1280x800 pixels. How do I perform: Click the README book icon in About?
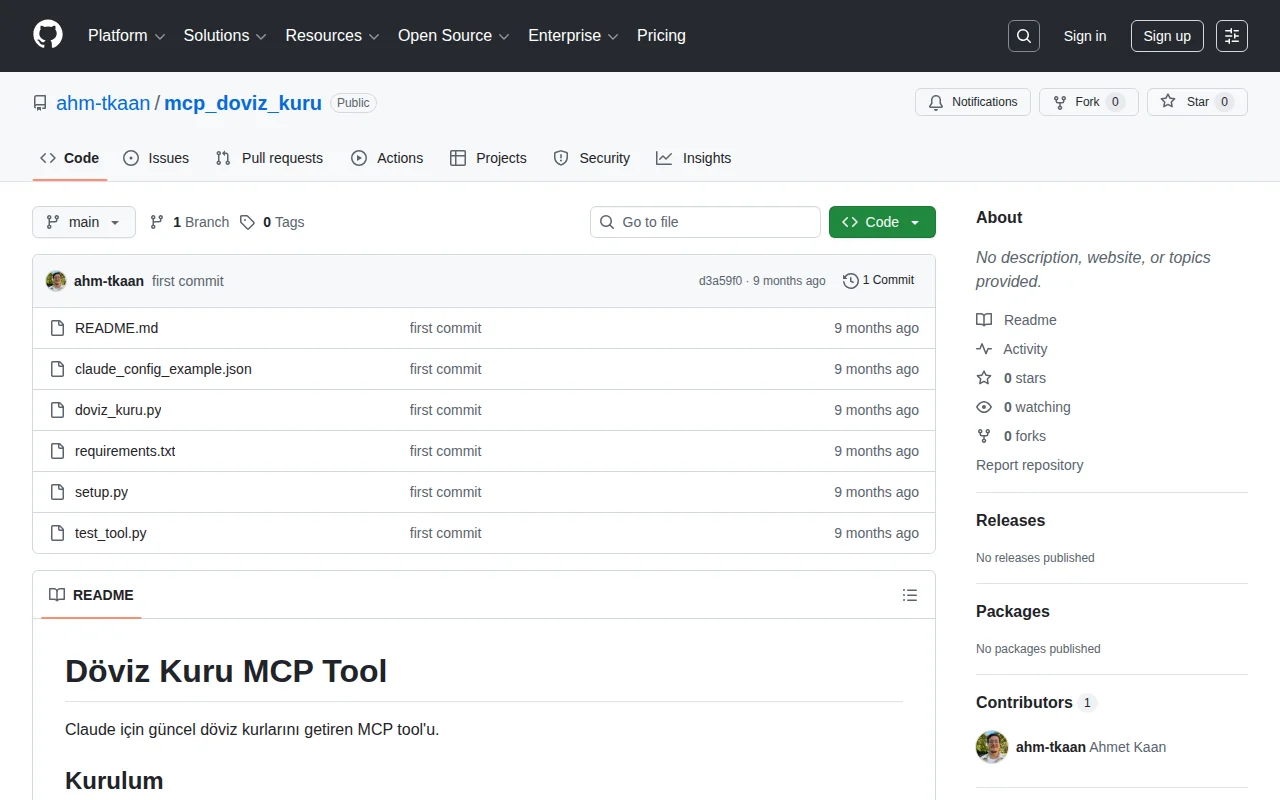985,319
